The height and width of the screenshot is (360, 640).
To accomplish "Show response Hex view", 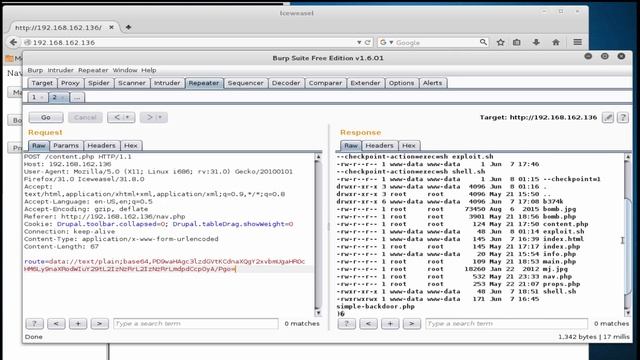I will point(409,145).
